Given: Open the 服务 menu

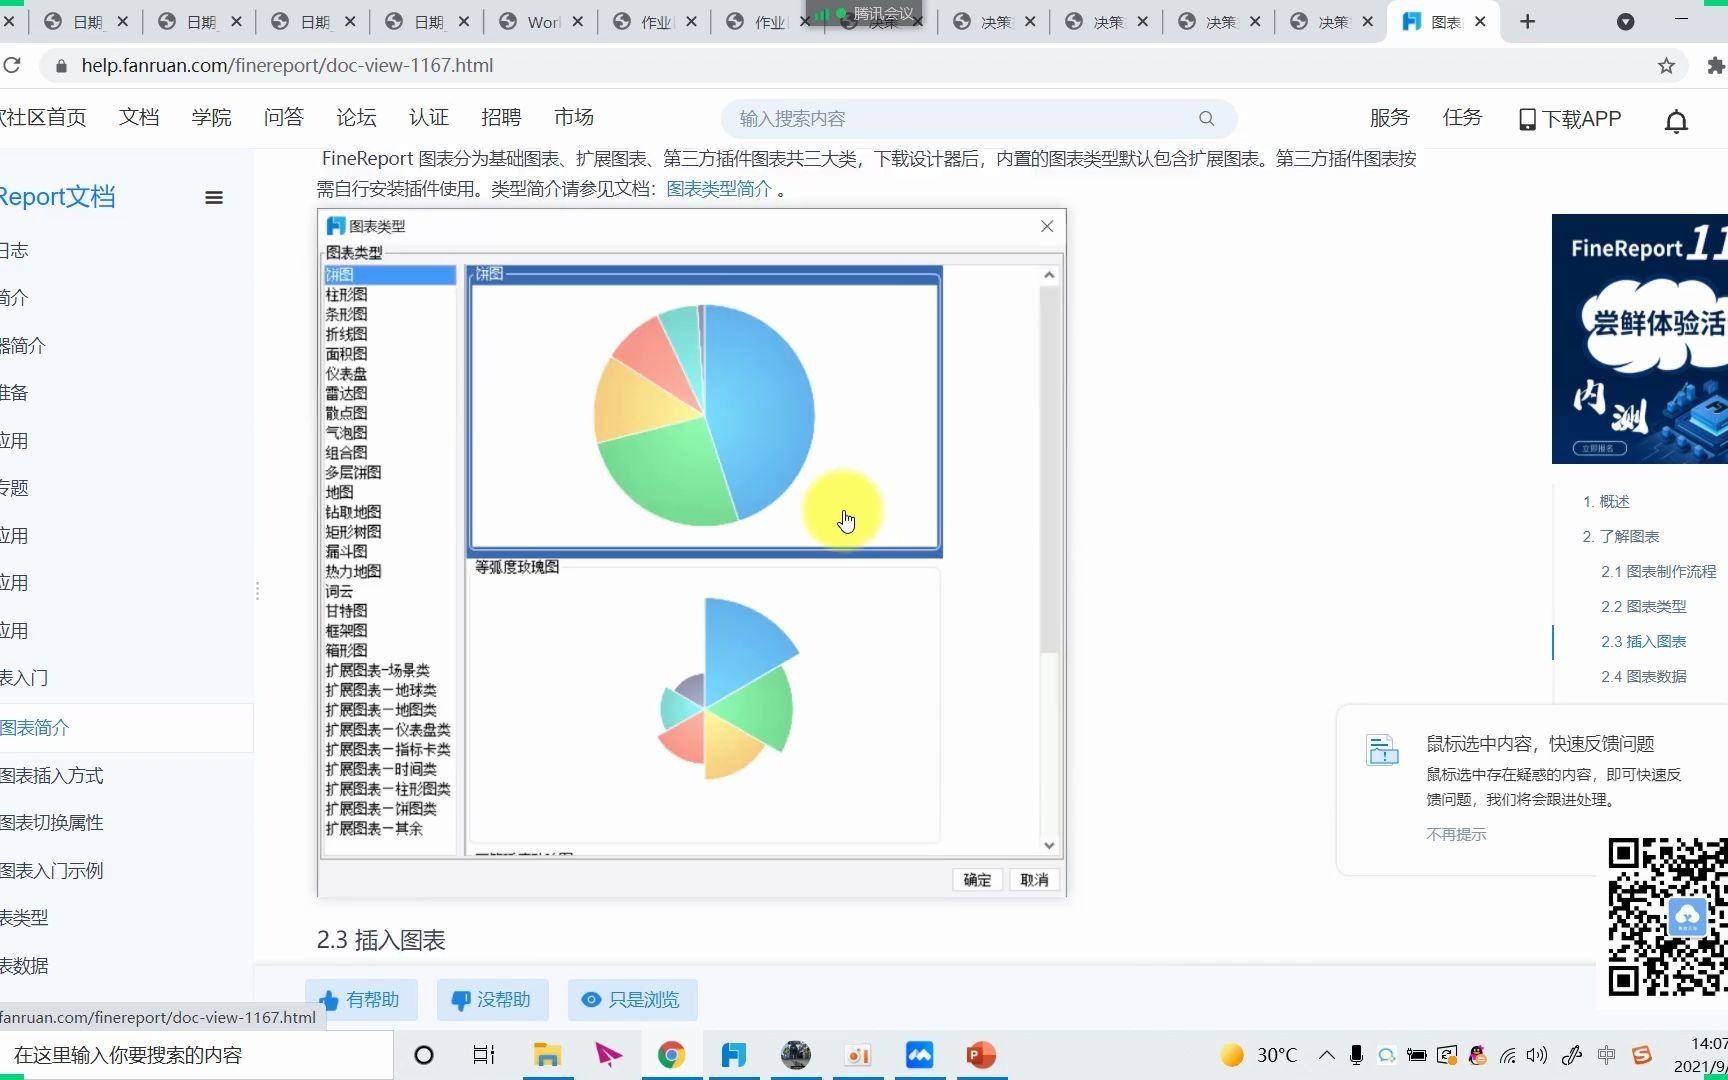Looking at the screenshot, I should [x=1390, y=117].
